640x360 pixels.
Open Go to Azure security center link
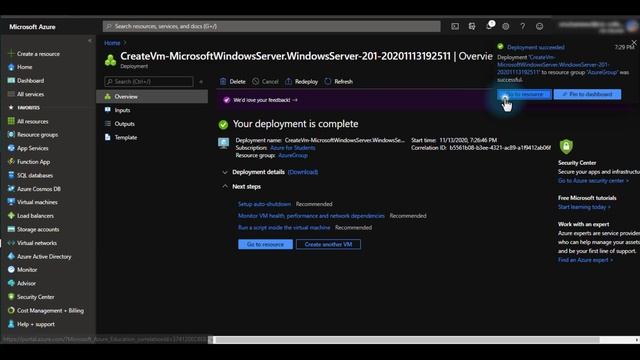pyautogui.click(x=593, y=180)
